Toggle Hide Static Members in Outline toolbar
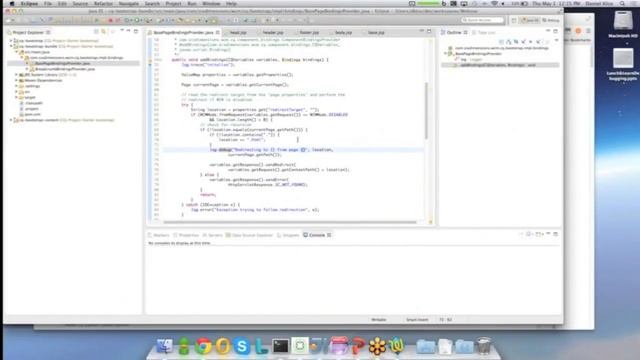 point(523,42)
